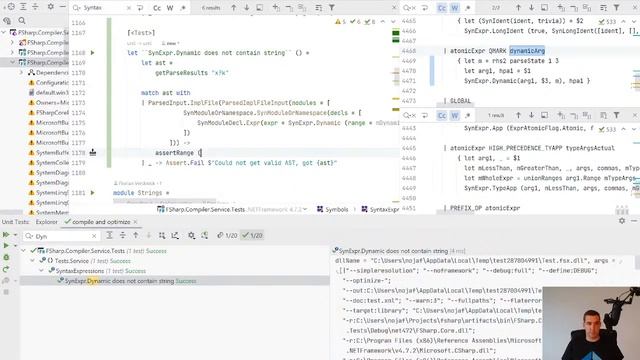Go to previous occurrence in left editor find bar
Viewport: 640px width, 360px height.
(x=233, y=7)
